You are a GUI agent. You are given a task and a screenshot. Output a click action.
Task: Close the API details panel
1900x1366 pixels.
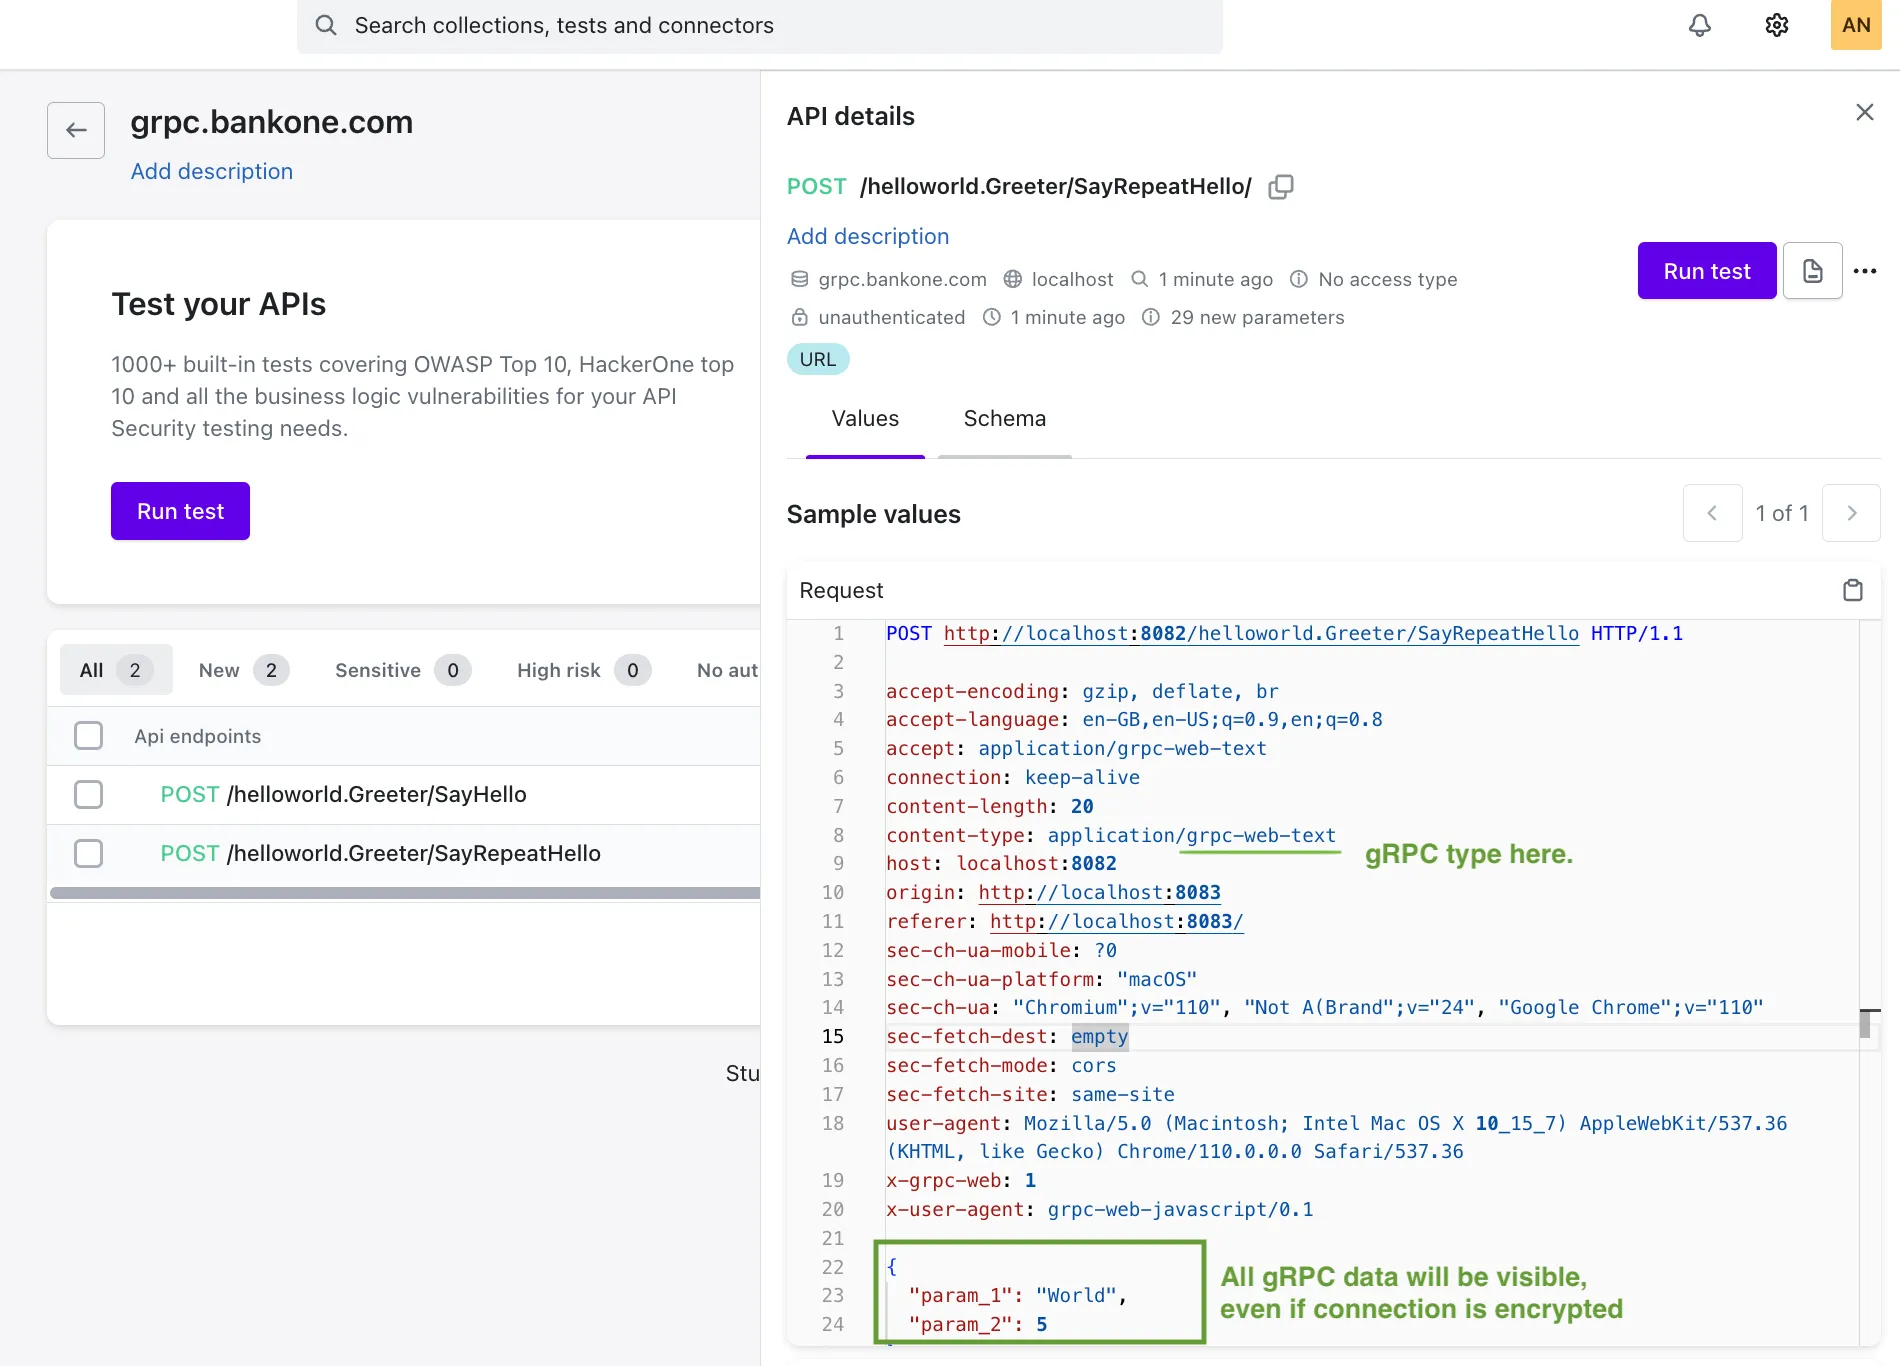click(x=1865, y=112)
